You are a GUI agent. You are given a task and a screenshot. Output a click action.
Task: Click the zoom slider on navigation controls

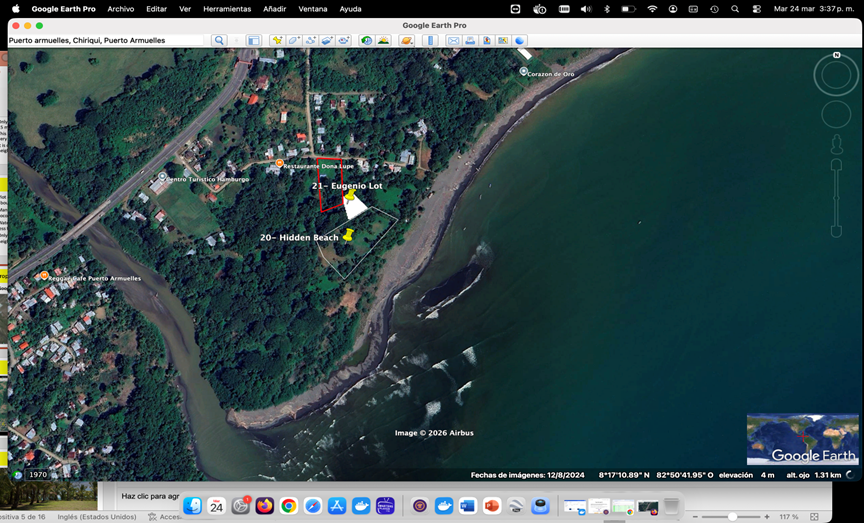836,198
